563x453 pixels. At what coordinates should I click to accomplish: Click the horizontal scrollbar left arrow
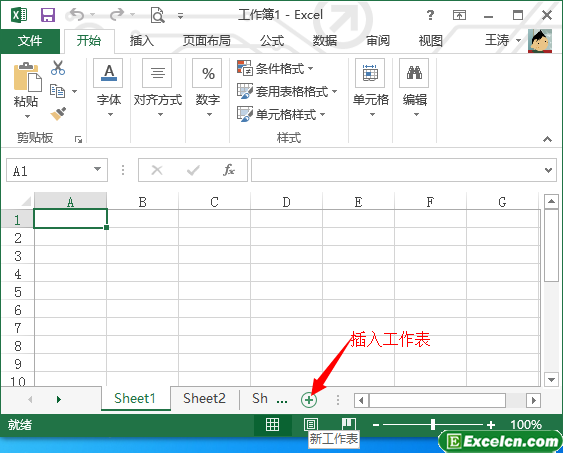tap(362, 400)
